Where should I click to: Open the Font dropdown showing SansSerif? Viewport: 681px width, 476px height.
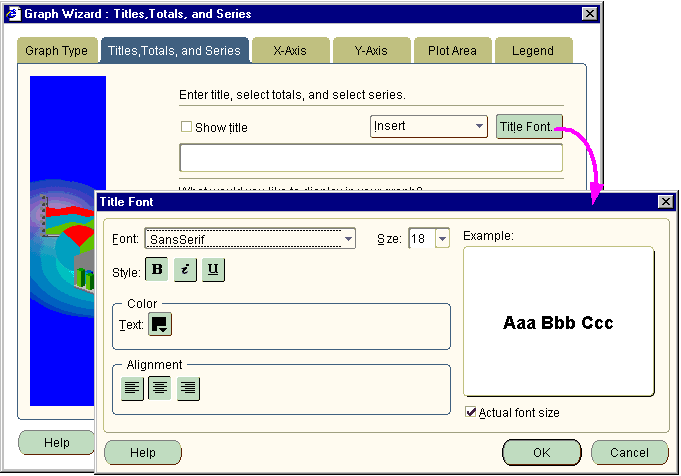(x=250, y=238)
